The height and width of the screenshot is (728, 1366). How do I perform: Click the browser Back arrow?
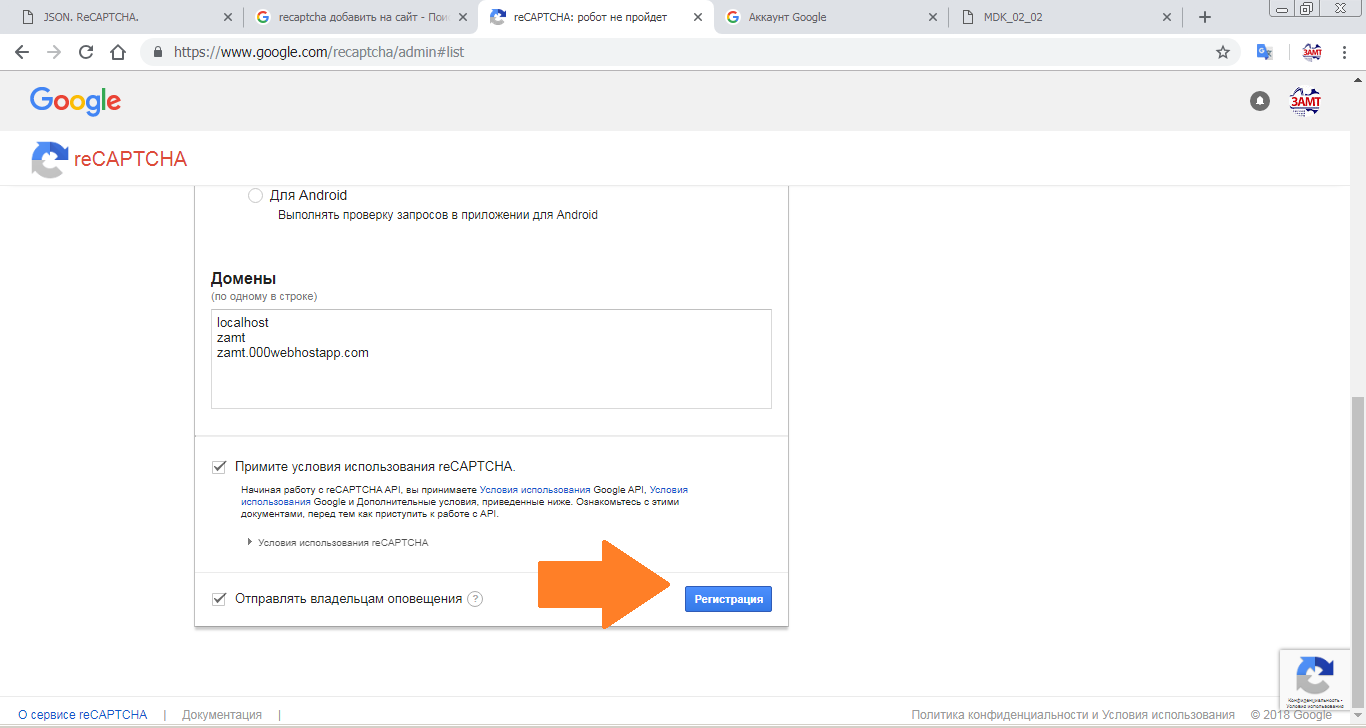coord(22,52)
